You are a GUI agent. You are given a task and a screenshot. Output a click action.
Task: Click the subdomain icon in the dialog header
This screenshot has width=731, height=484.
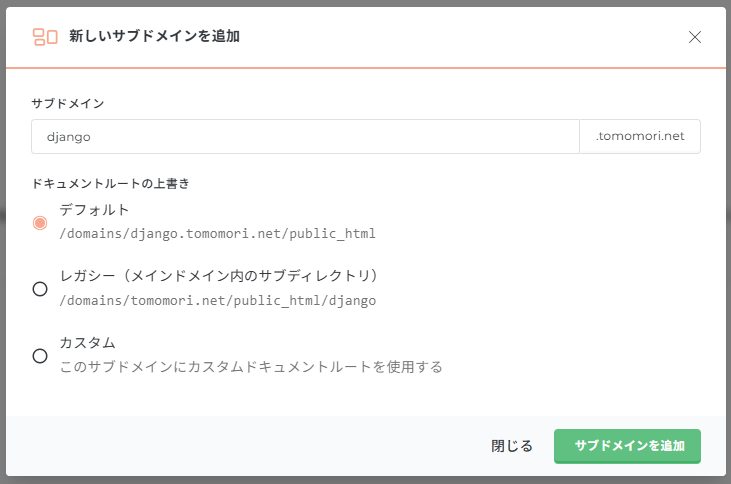tap(45, 37)
